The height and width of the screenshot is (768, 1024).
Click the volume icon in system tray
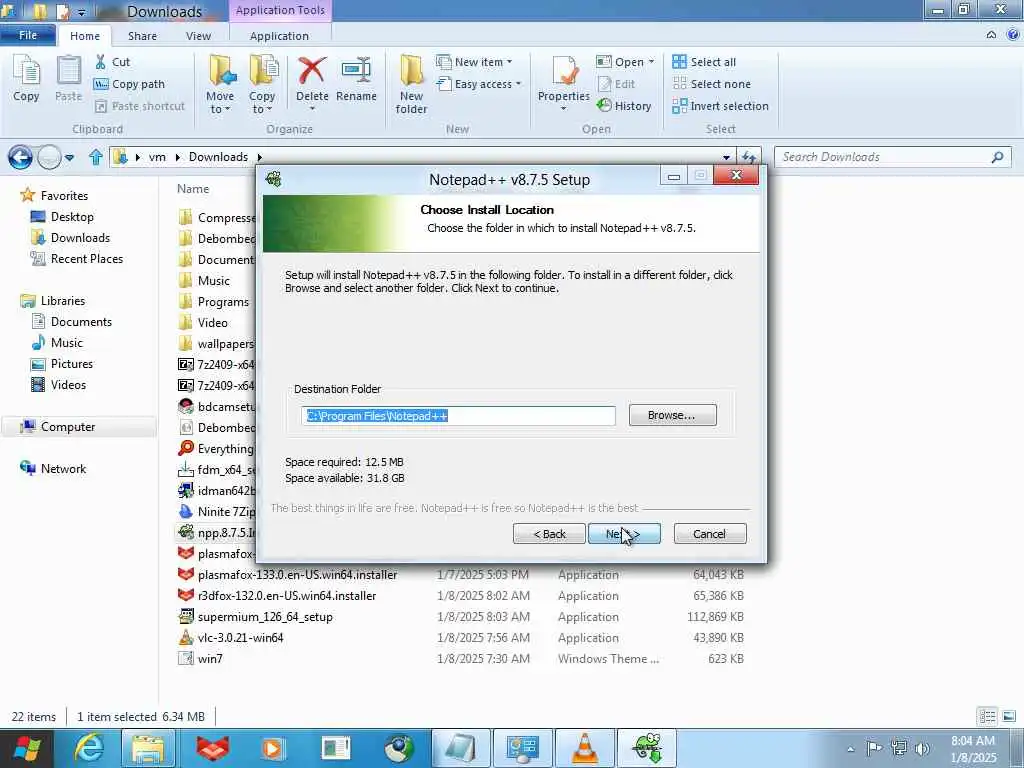coord(922,748)
